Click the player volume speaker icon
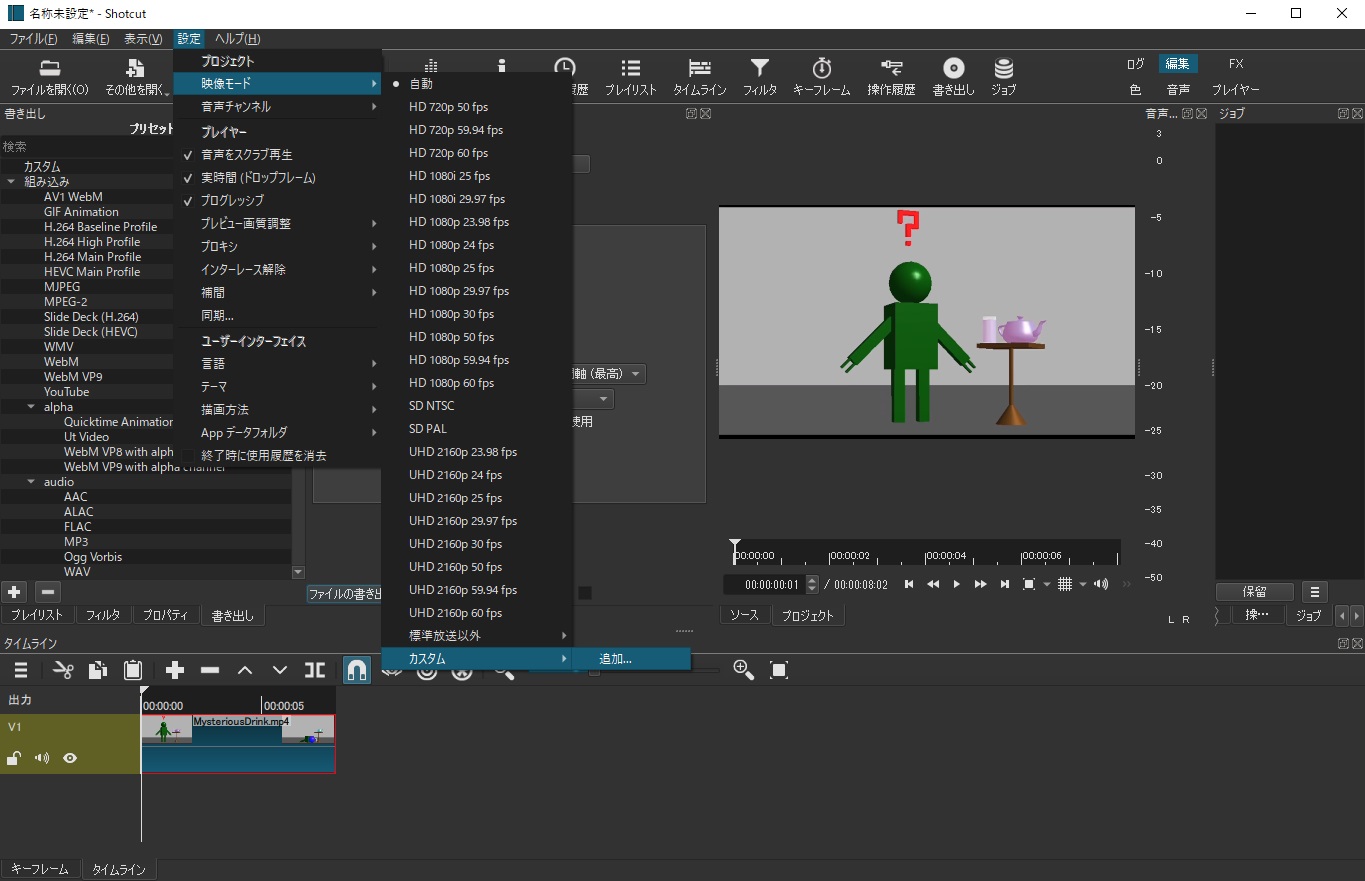The width and height of the screenshot is (1365, 881). pos(1100,584)
